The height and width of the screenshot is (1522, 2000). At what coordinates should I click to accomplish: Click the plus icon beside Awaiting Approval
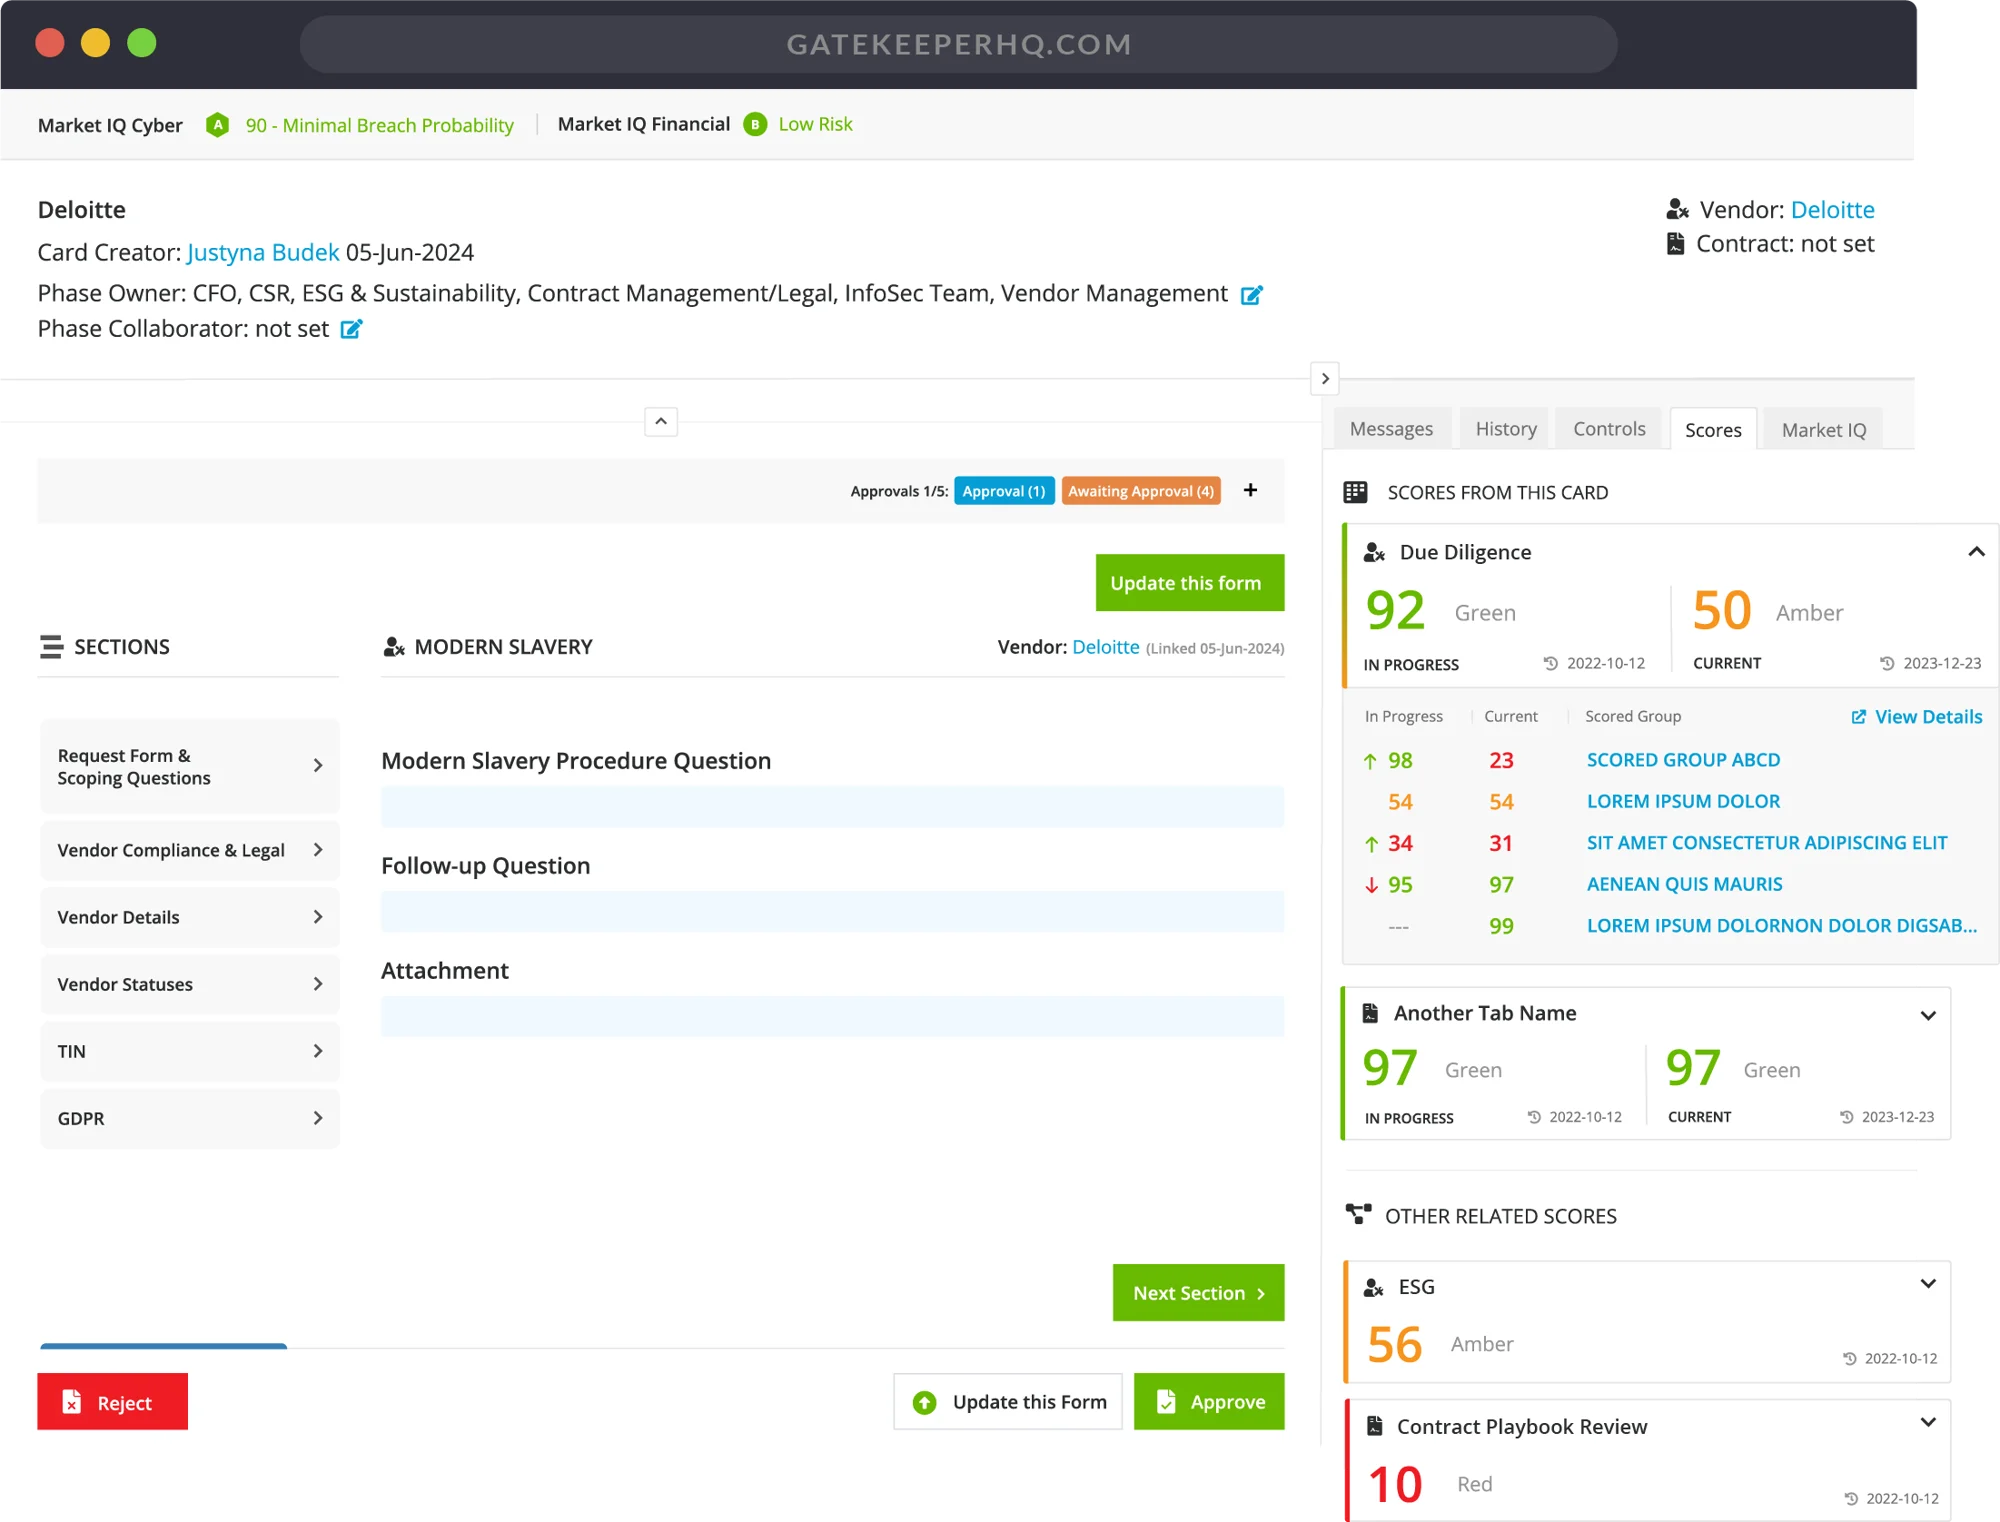[x=1250, y=490]
